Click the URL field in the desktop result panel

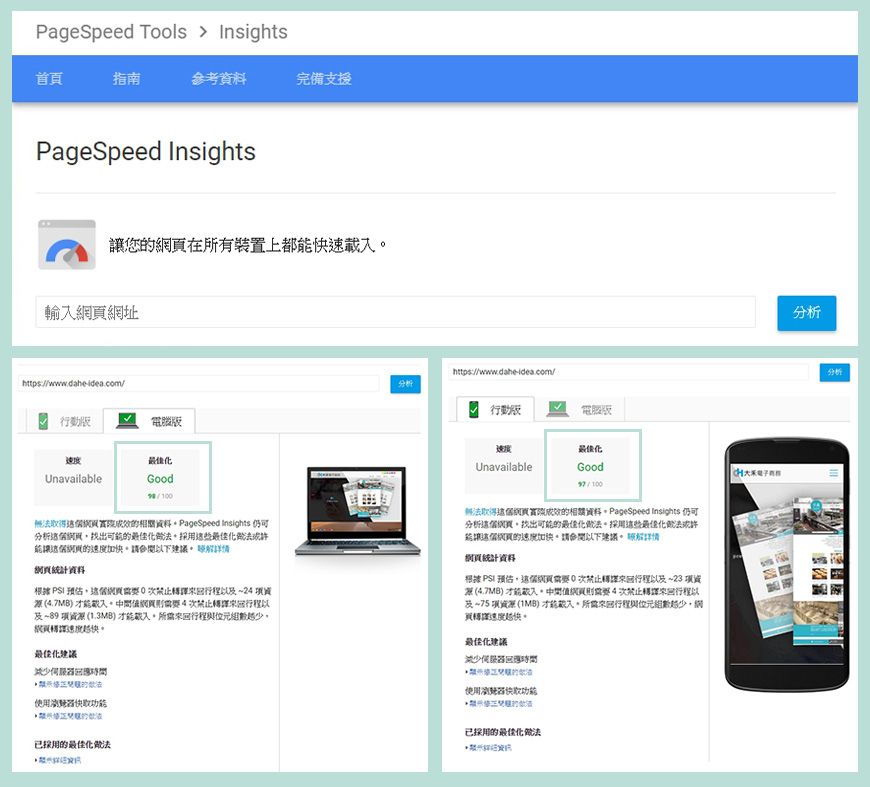199,384
